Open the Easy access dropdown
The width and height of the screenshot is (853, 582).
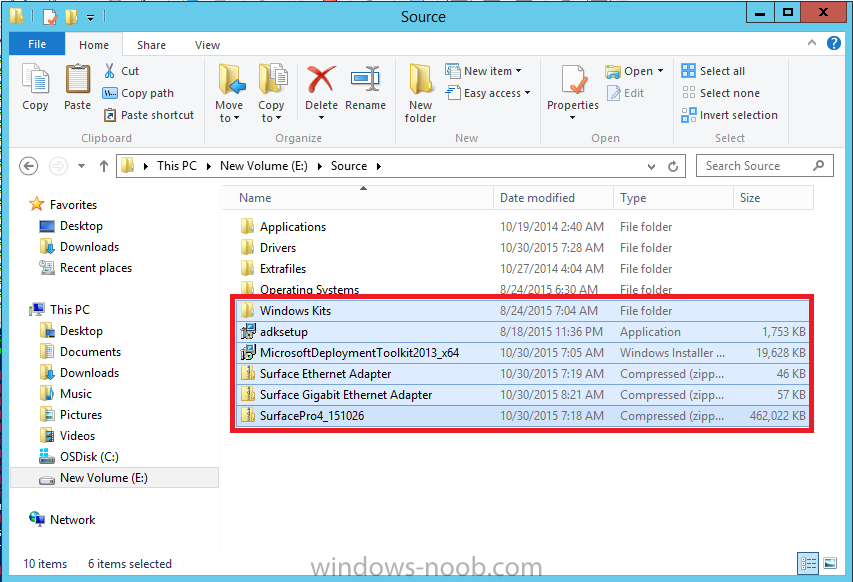[x=487, y=93]
